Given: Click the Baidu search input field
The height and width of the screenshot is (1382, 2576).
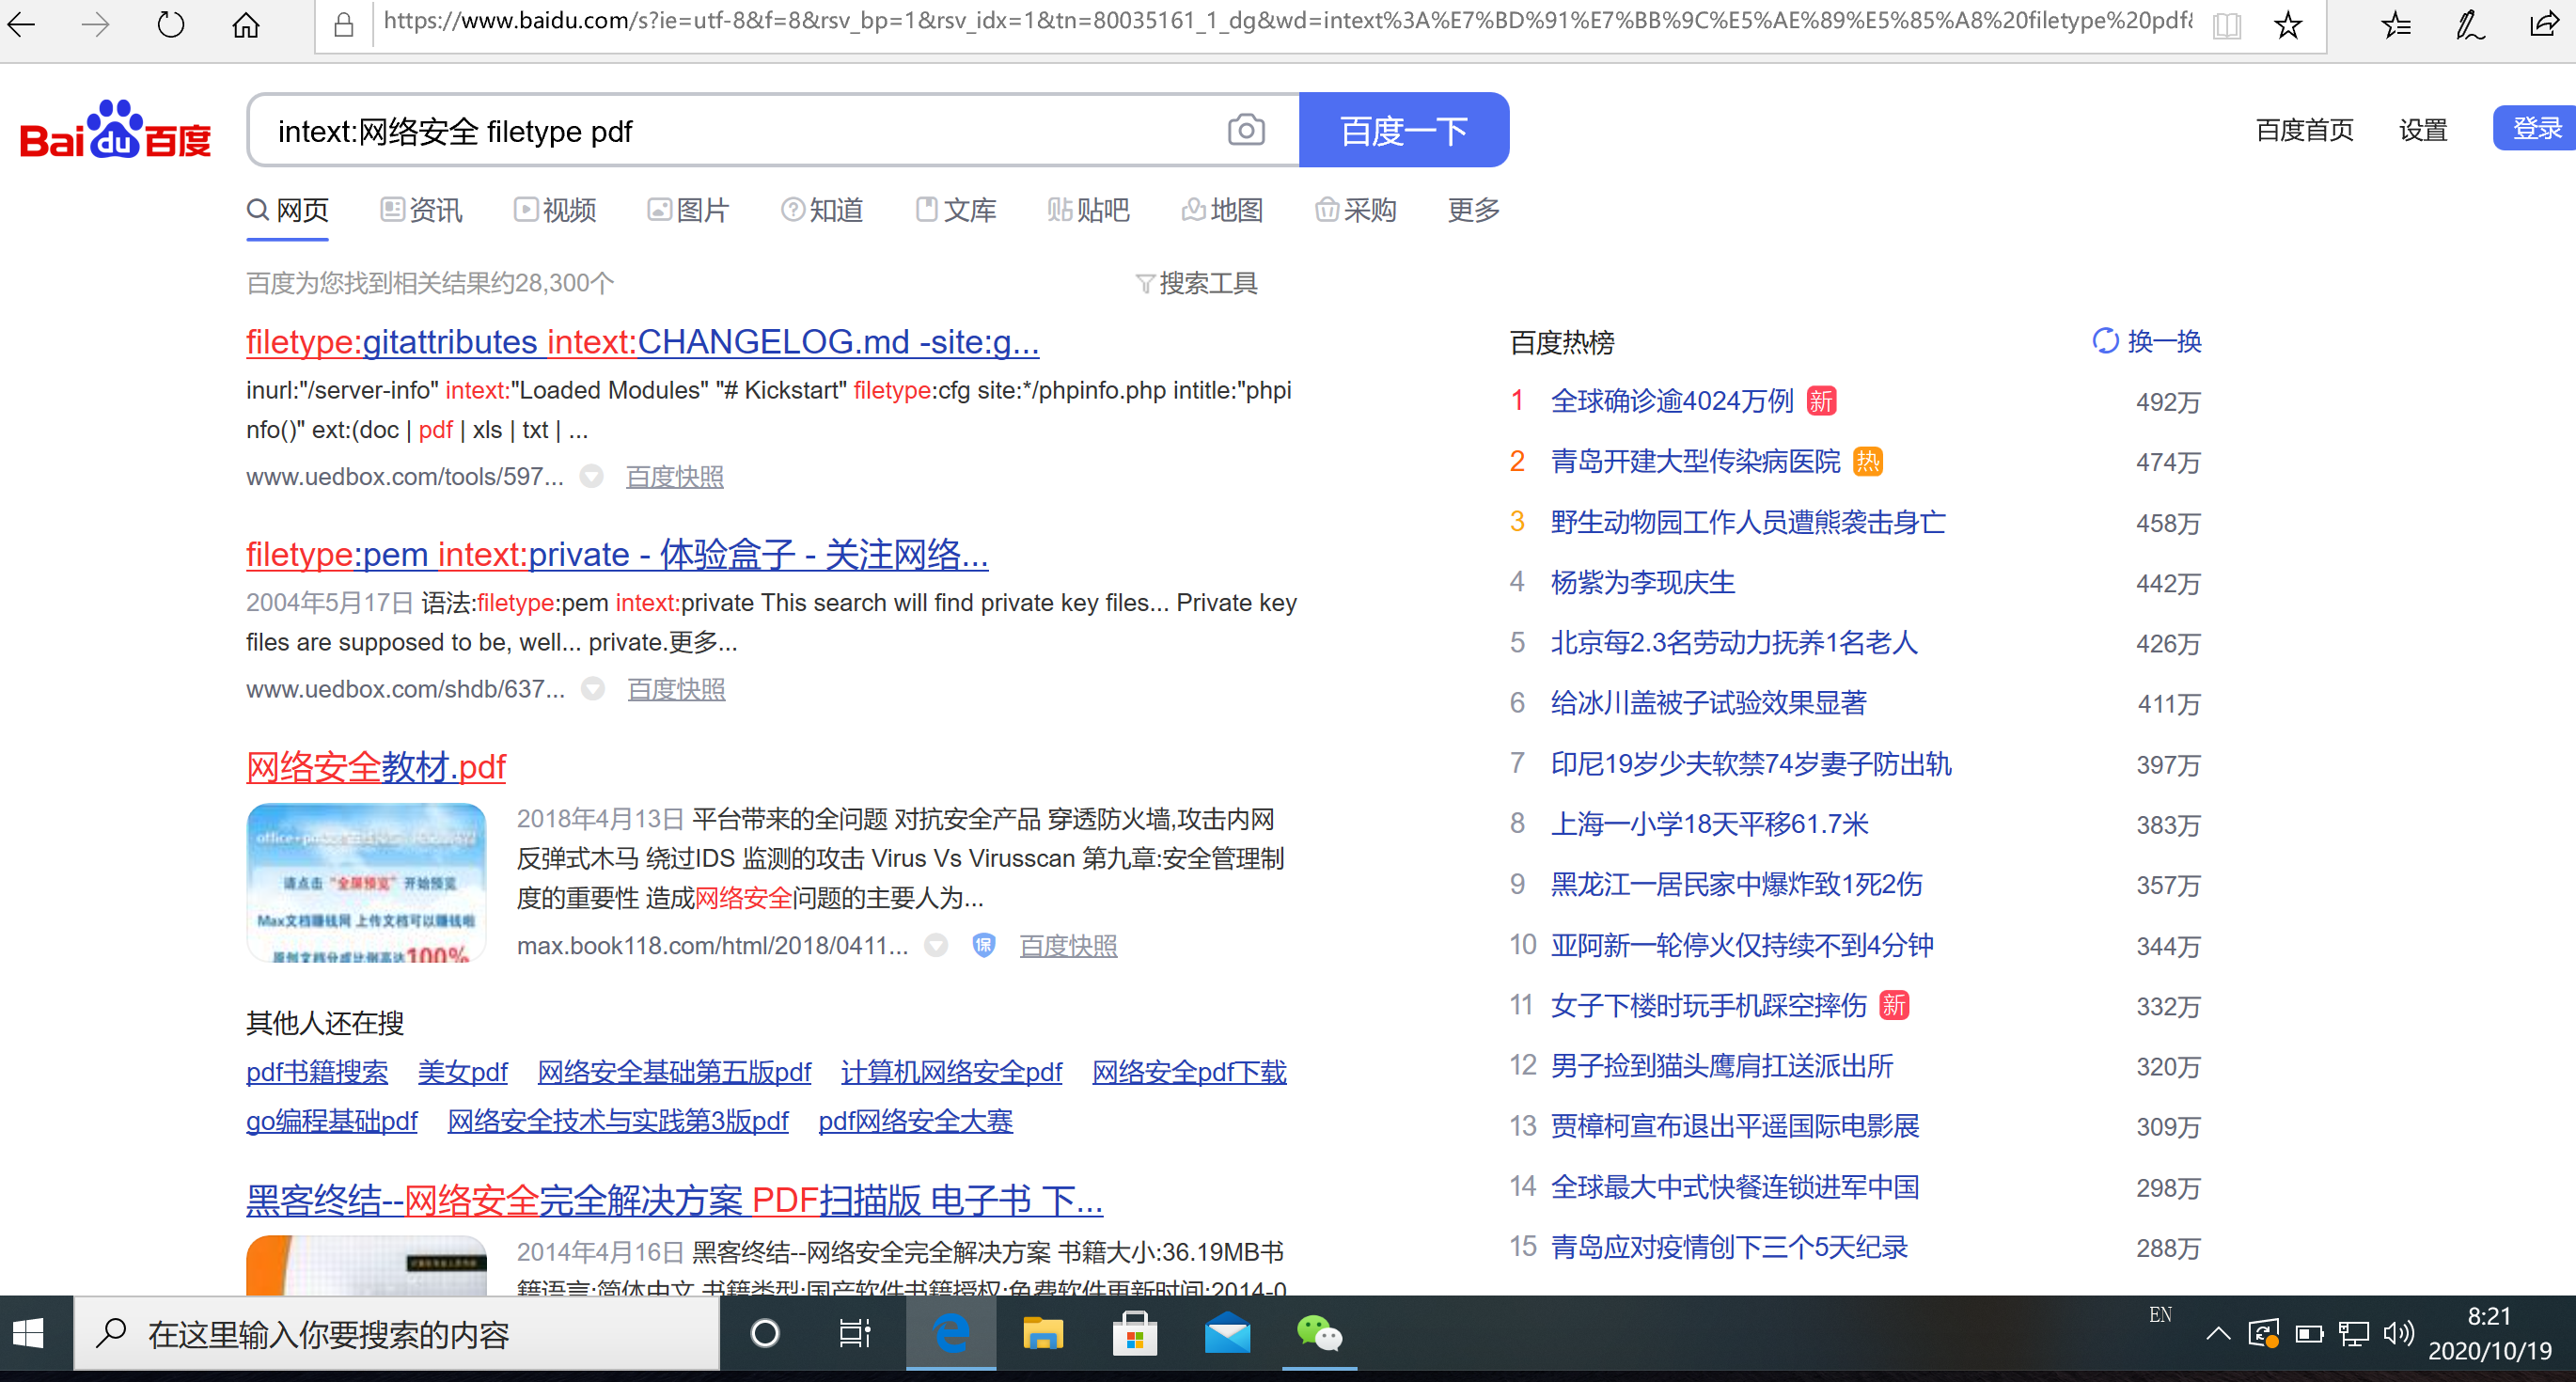Looking at the screenshot, I should 730,131.
